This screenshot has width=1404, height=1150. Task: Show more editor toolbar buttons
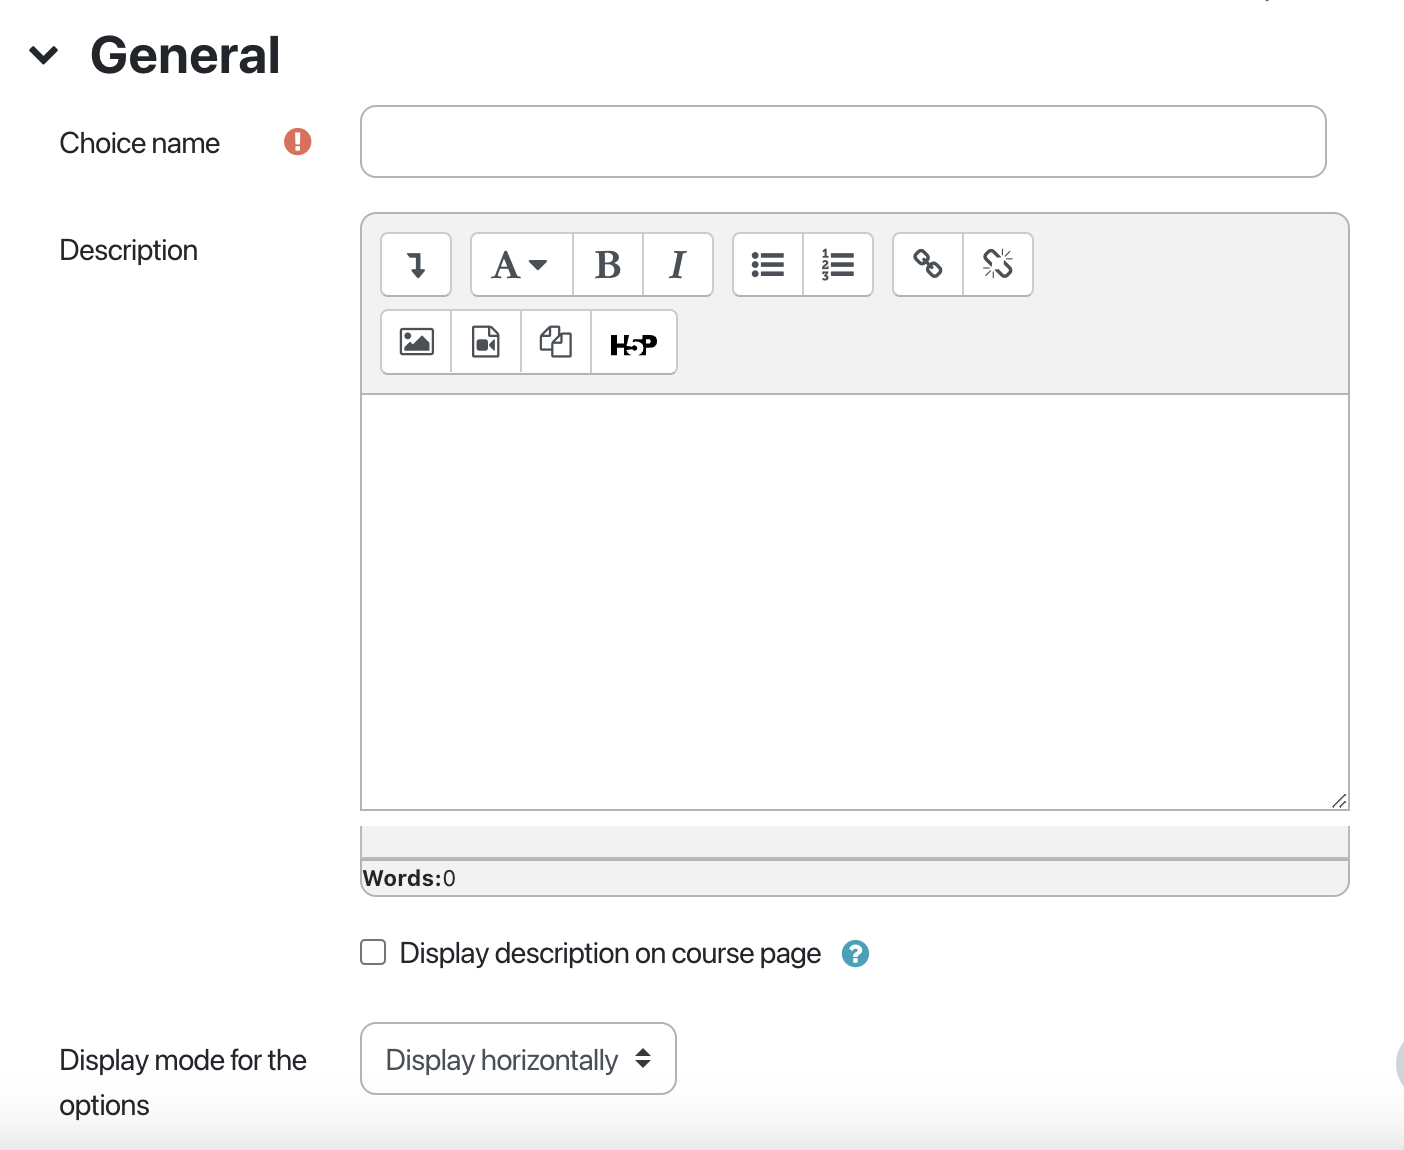pos(416,265)
